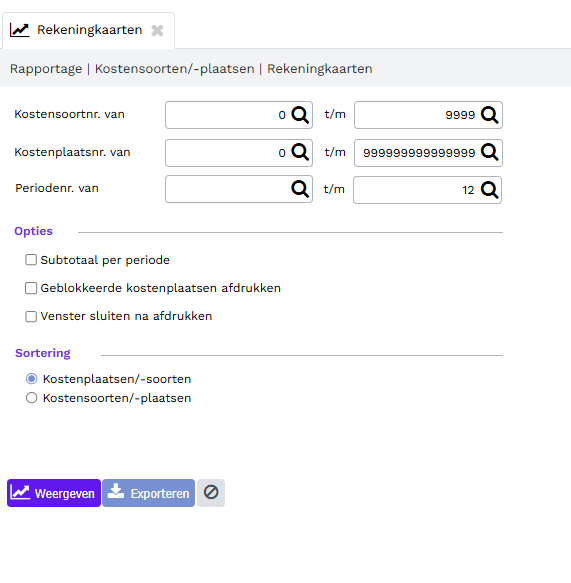571x583 pixels.
Task: Click the cancel circle-slash icon button
Action: pos(211,493)
